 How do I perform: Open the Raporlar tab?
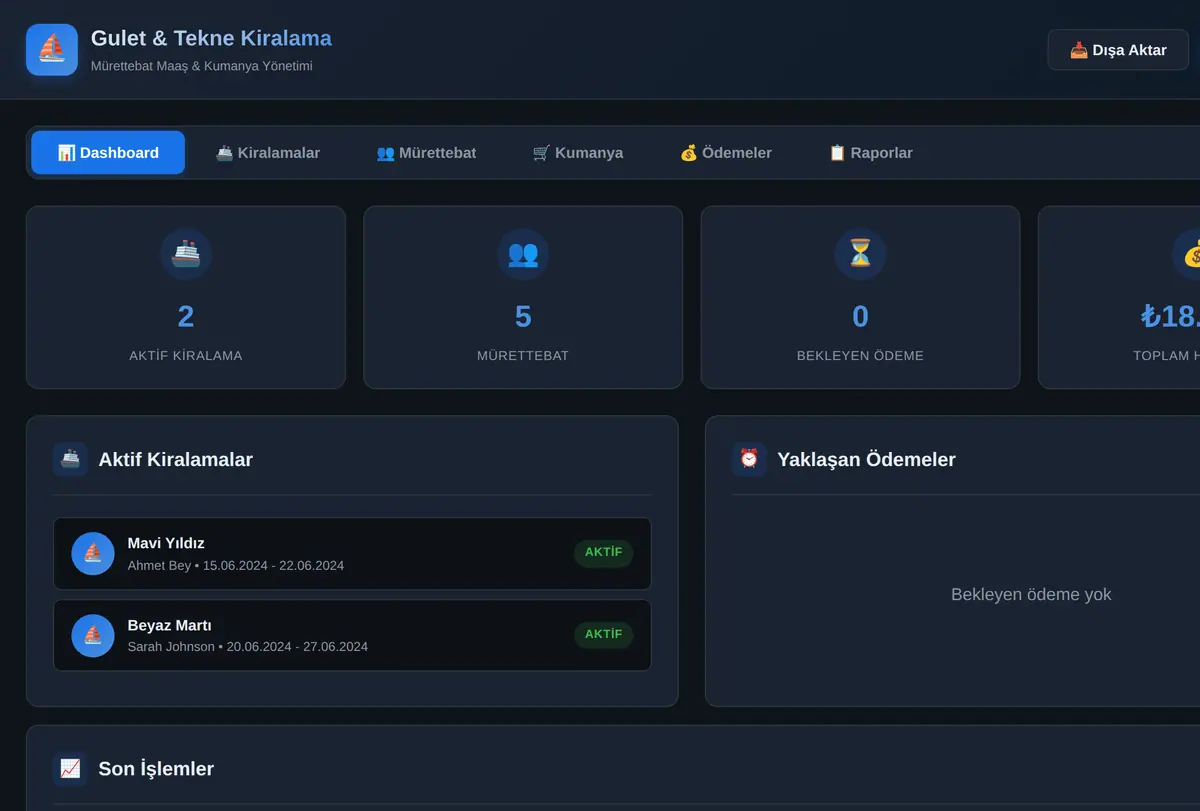click(x=871, y=153)
